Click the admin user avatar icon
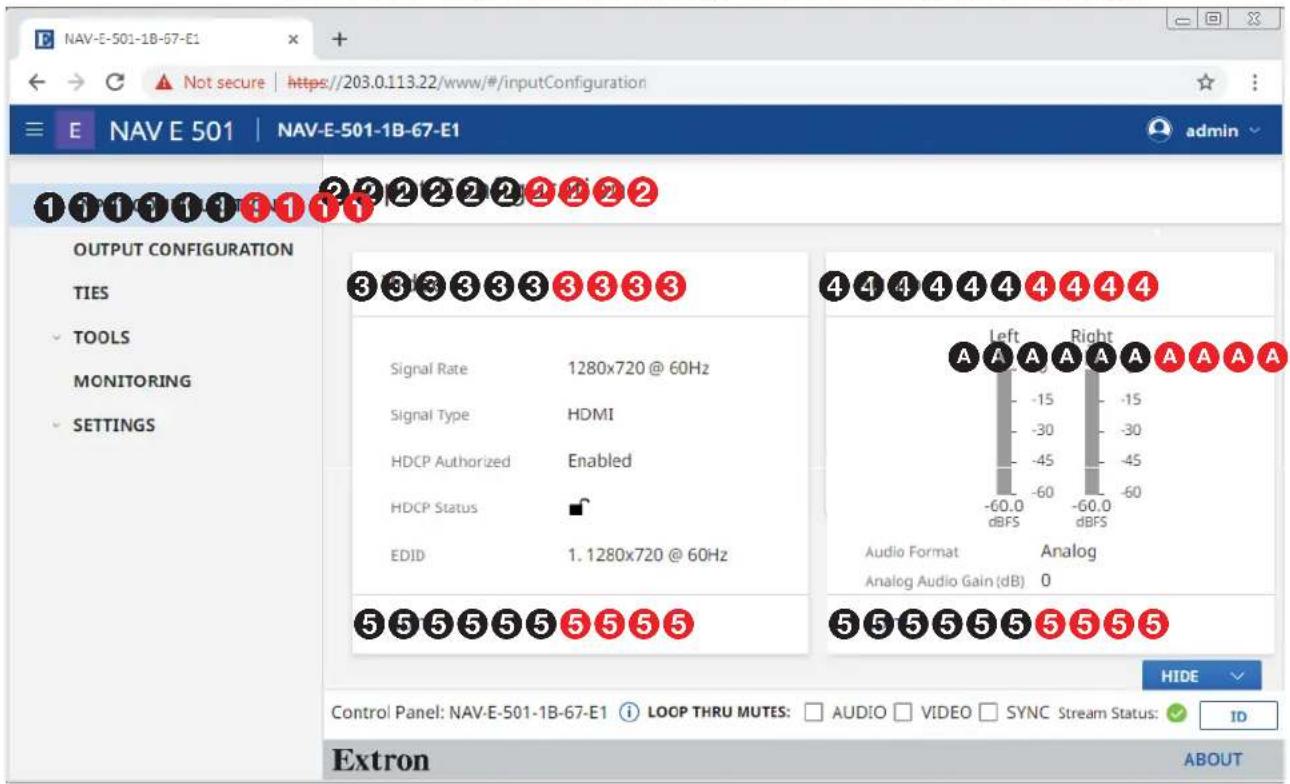Screen dimensions: 1290x784 (1160, 129)
